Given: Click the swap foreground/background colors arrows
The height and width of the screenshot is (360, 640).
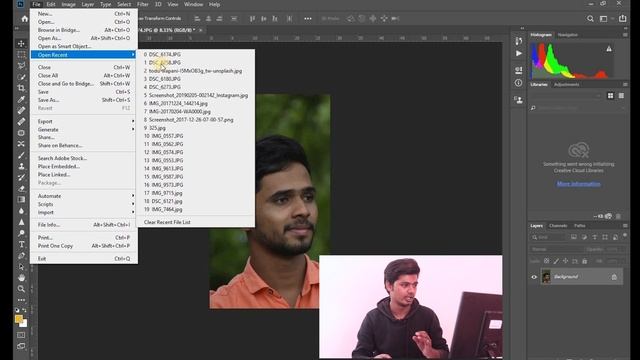Looking at the screenshot, I should 24,311.
